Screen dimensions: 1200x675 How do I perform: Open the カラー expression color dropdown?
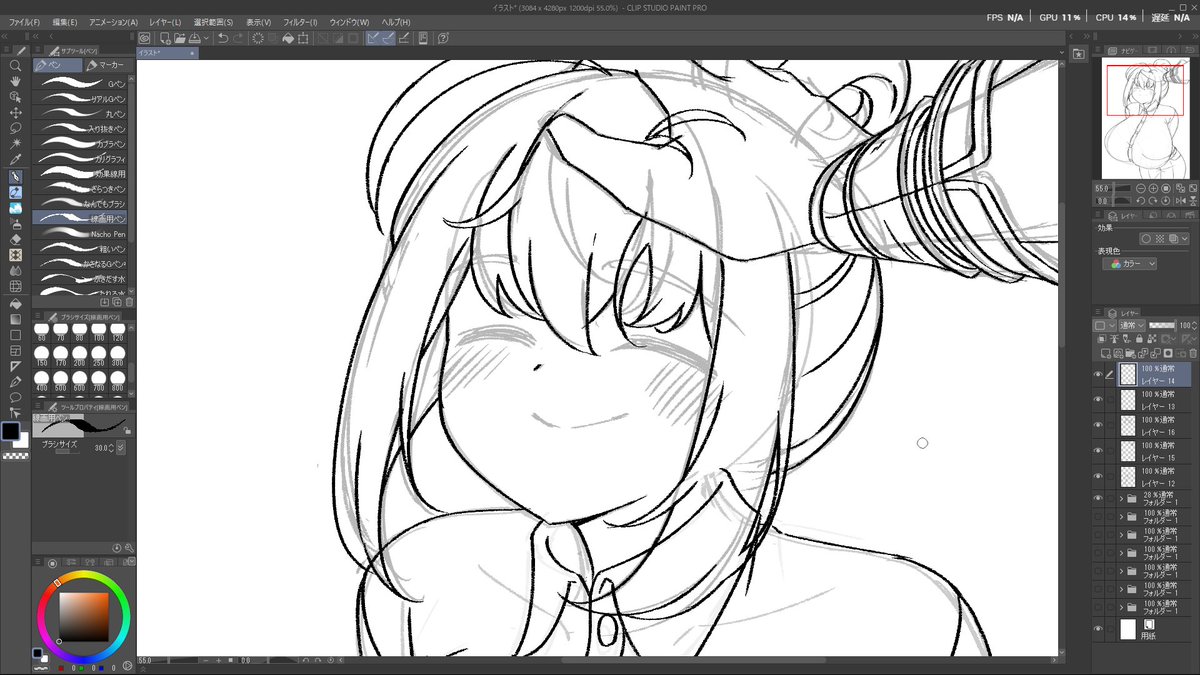pos(1137,262)
